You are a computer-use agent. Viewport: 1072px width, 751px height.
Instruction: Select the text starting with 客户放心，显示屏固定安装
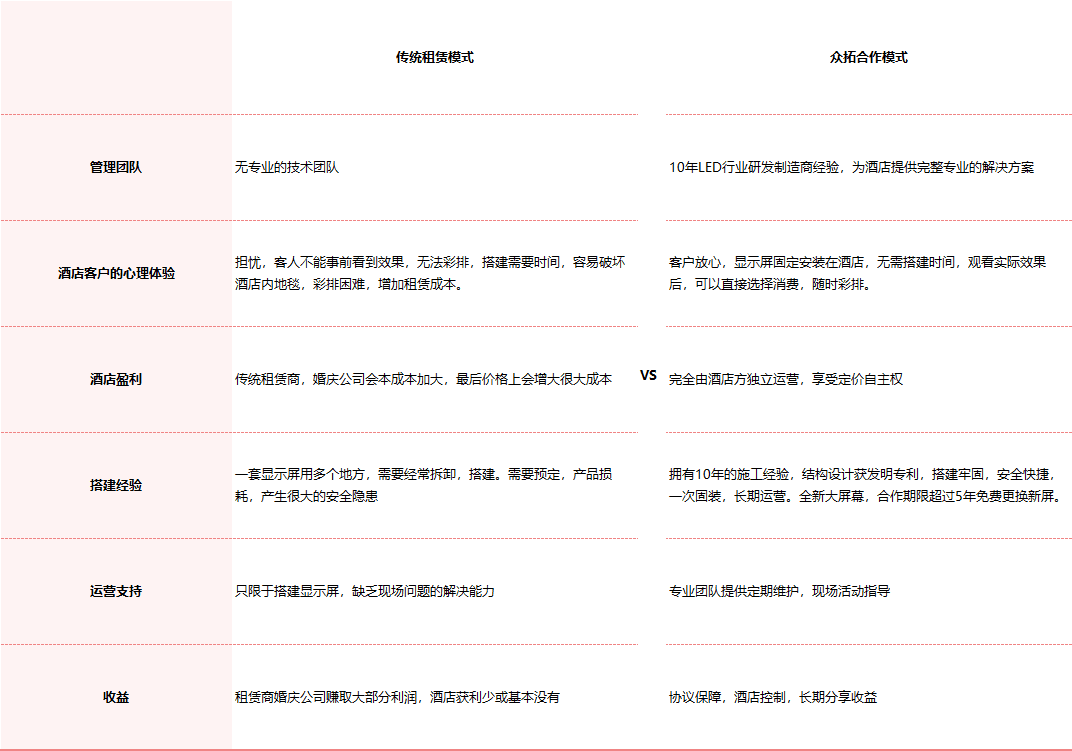click(857, 273)
